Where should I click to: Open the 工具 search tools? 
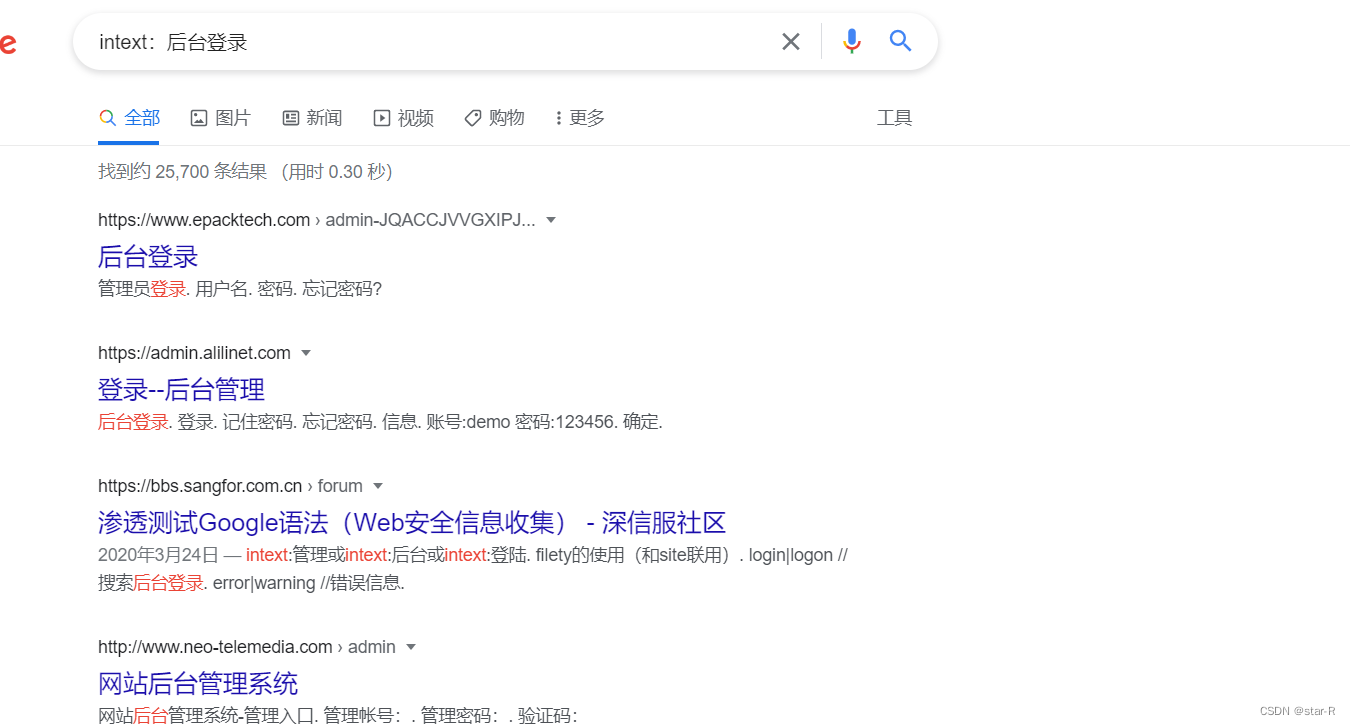point(894,118)
